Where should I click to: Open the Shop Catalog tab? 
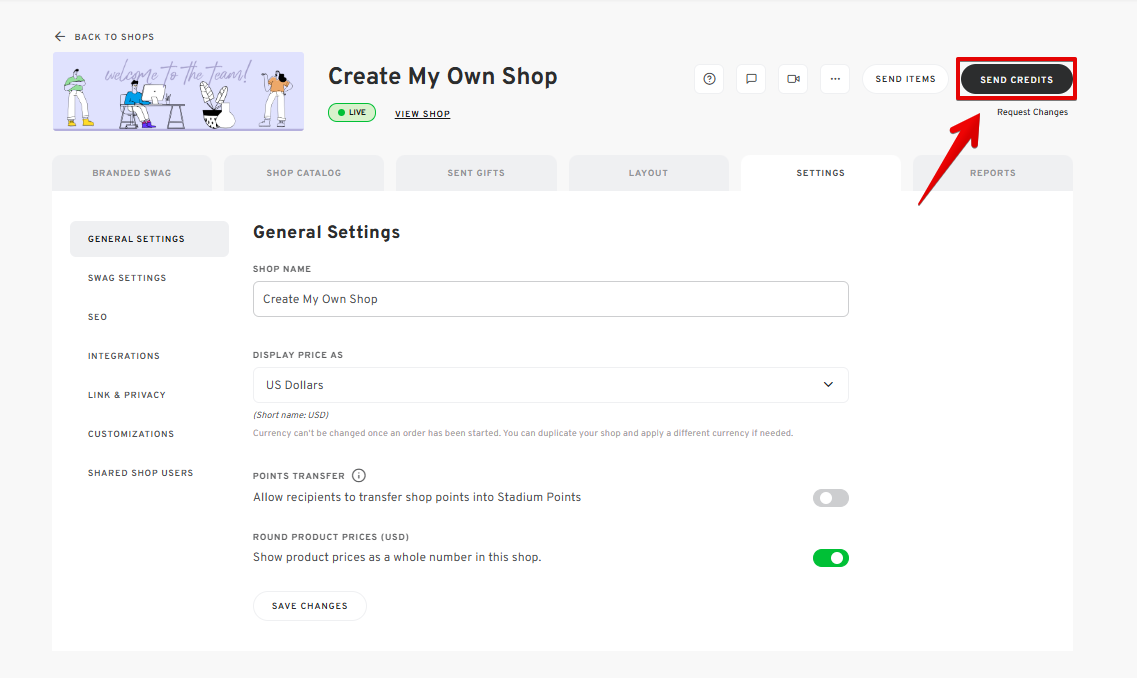[304, 173]
